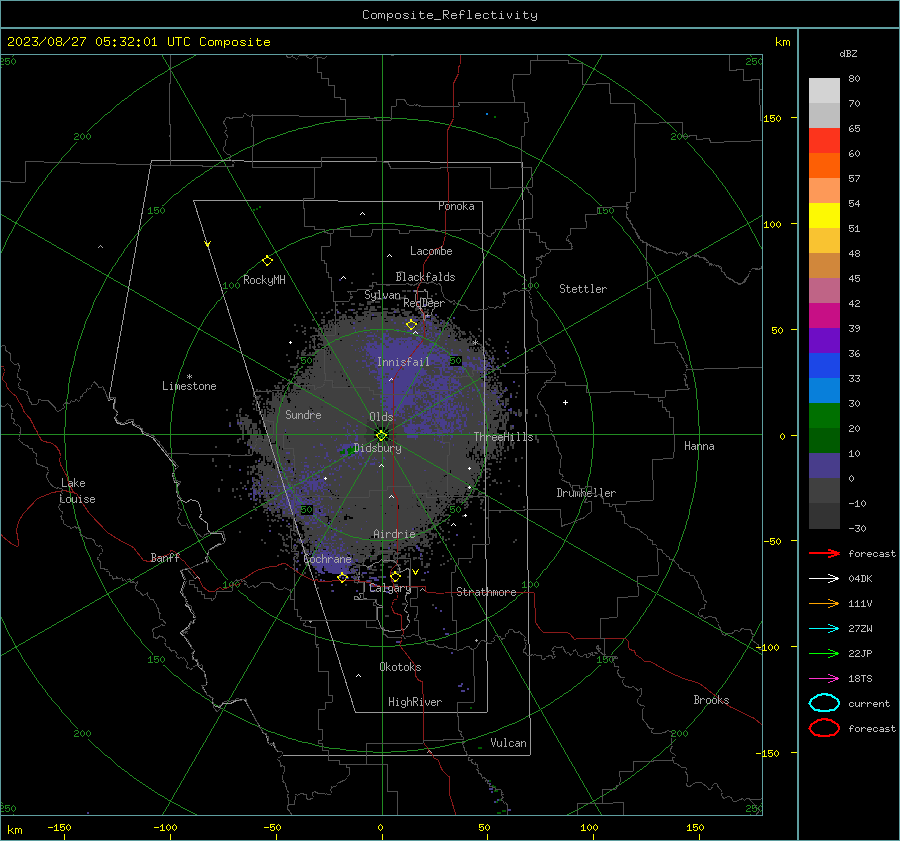Image resolution: width=900 pixels, height=841 pixels.
Task: Click the yellow diamond marker near RockyMH
Action: (x=267, y=261)
